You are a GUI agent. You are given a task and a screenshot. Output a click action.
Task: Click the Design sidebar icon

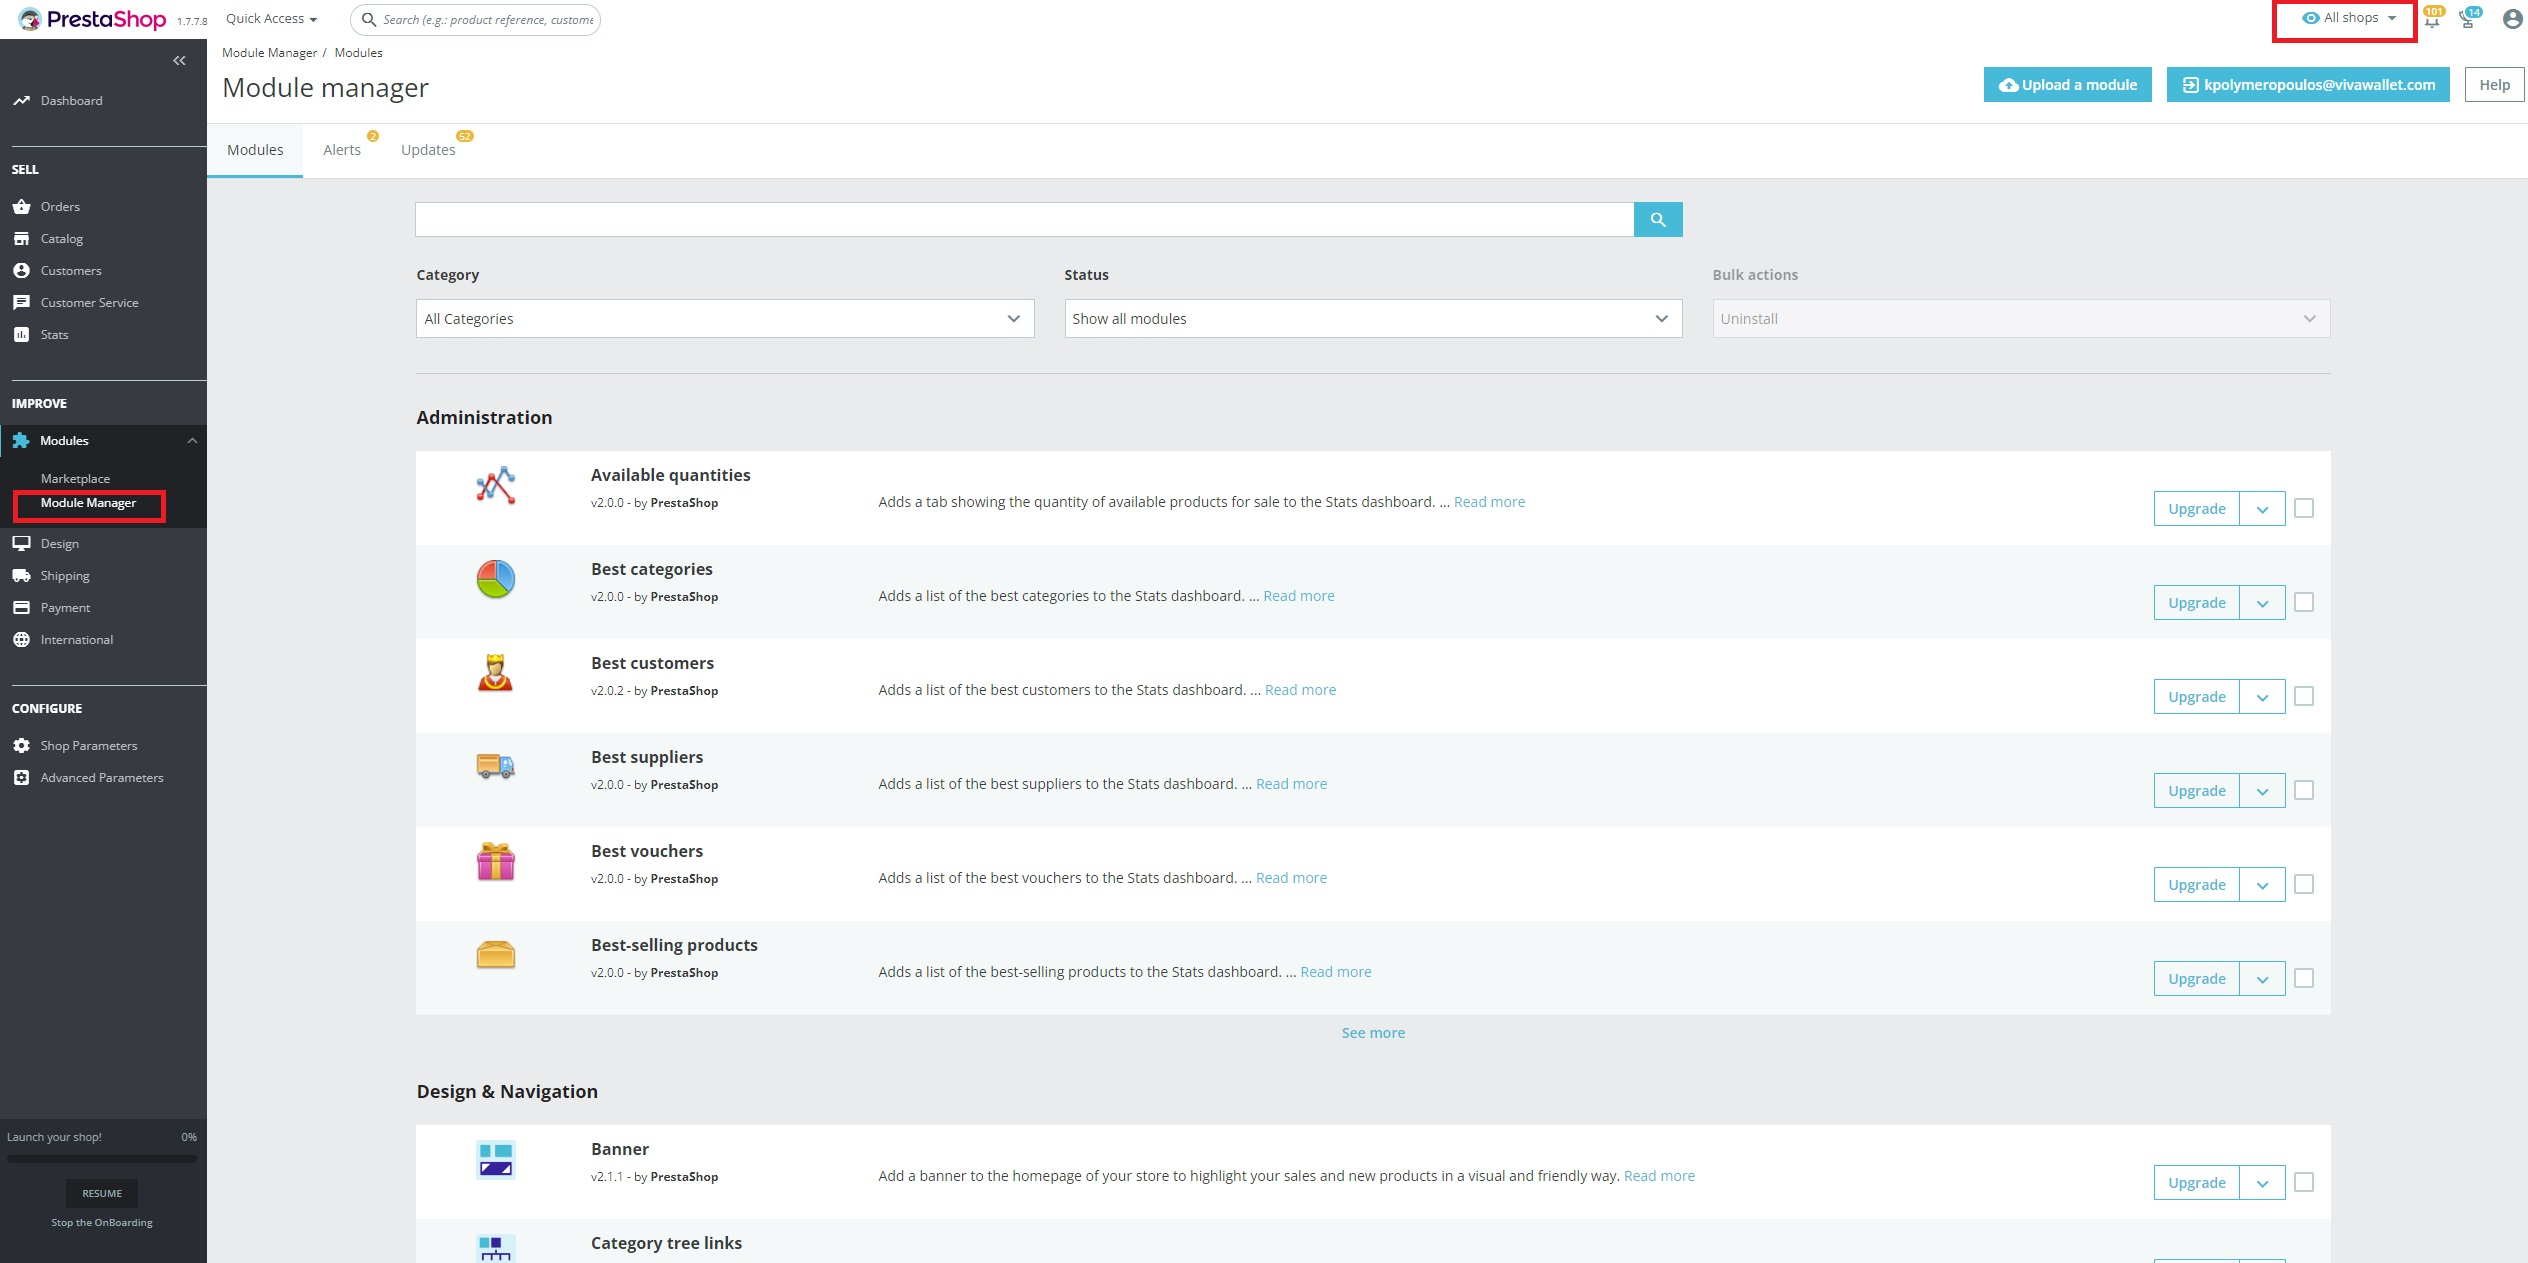23,542
